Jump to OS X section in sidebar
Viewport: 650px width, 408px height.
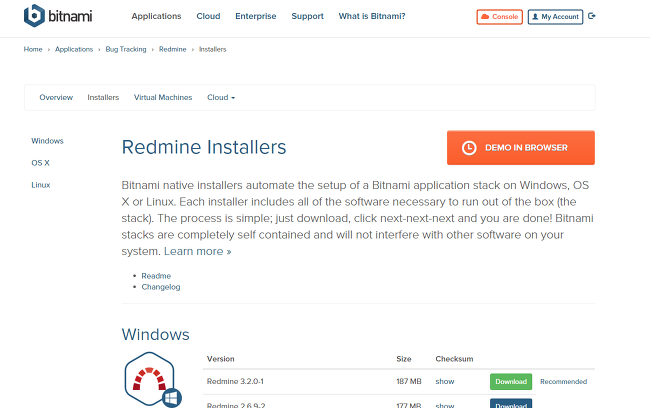pyautogui.click(x=40, y=163)
